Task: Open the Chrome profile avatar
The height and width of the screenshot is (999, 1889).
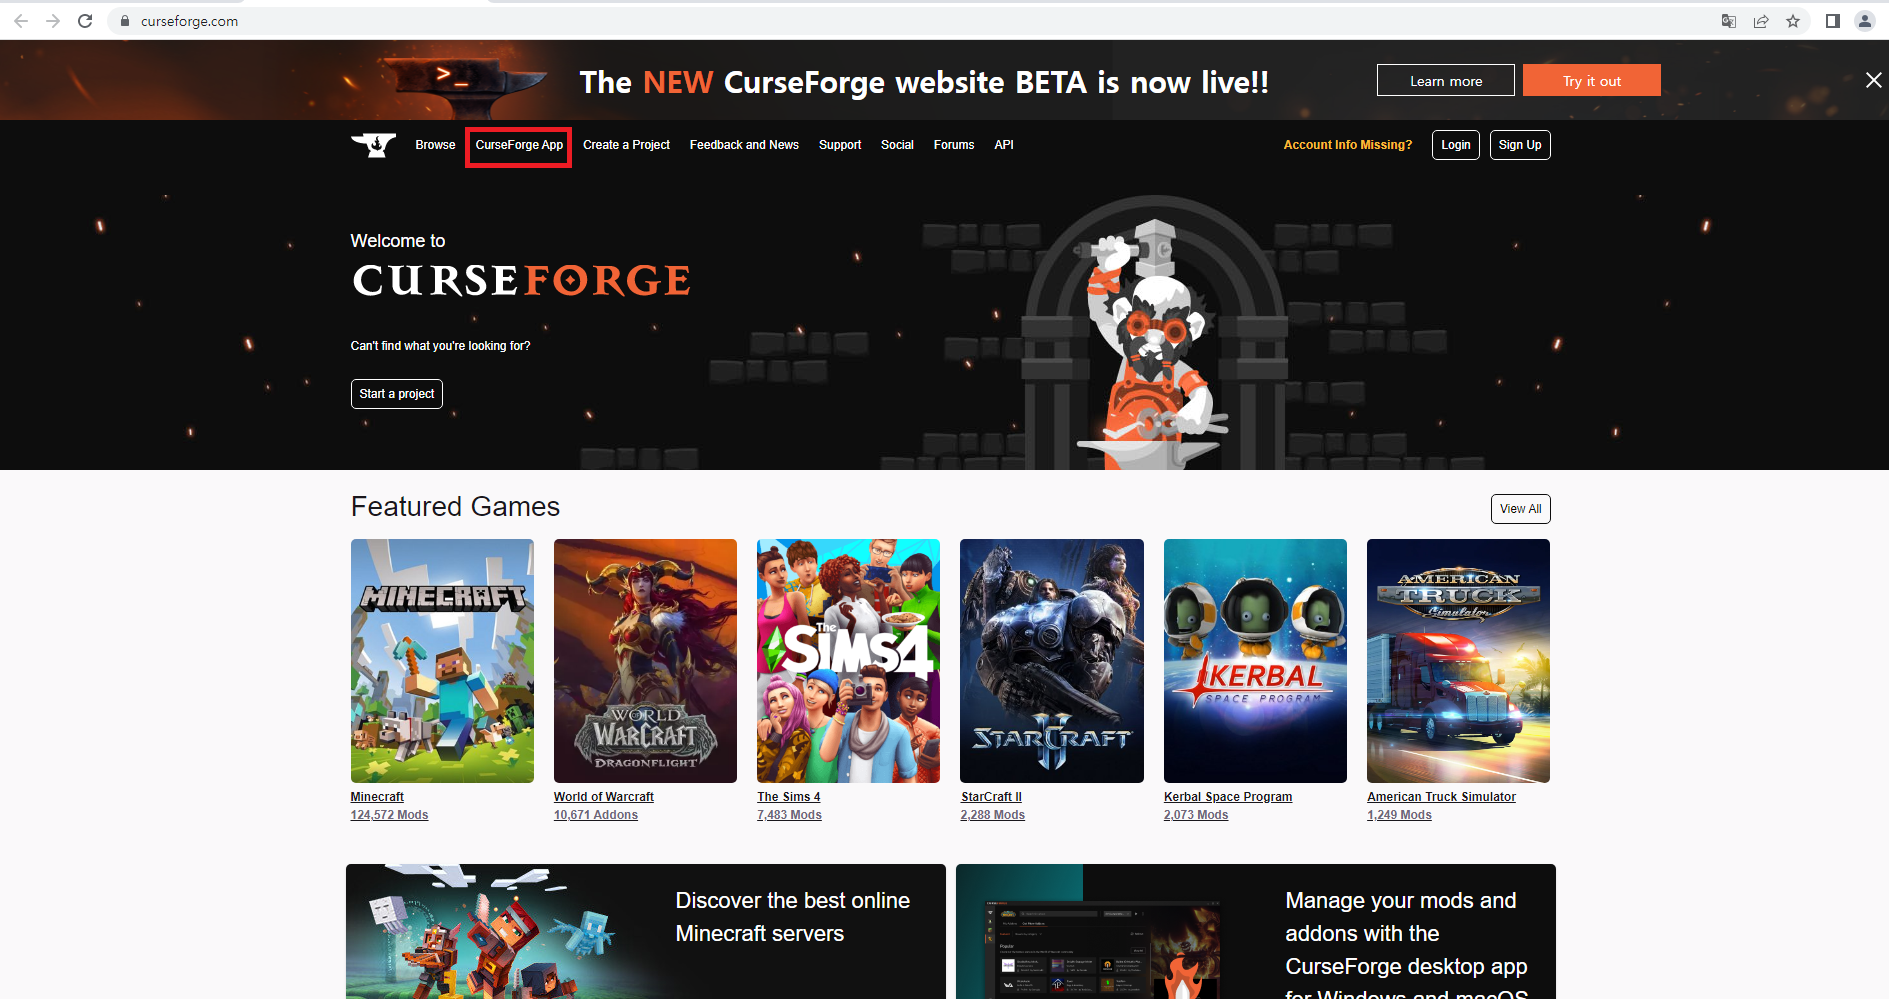Action: [x=1865, y=21]
